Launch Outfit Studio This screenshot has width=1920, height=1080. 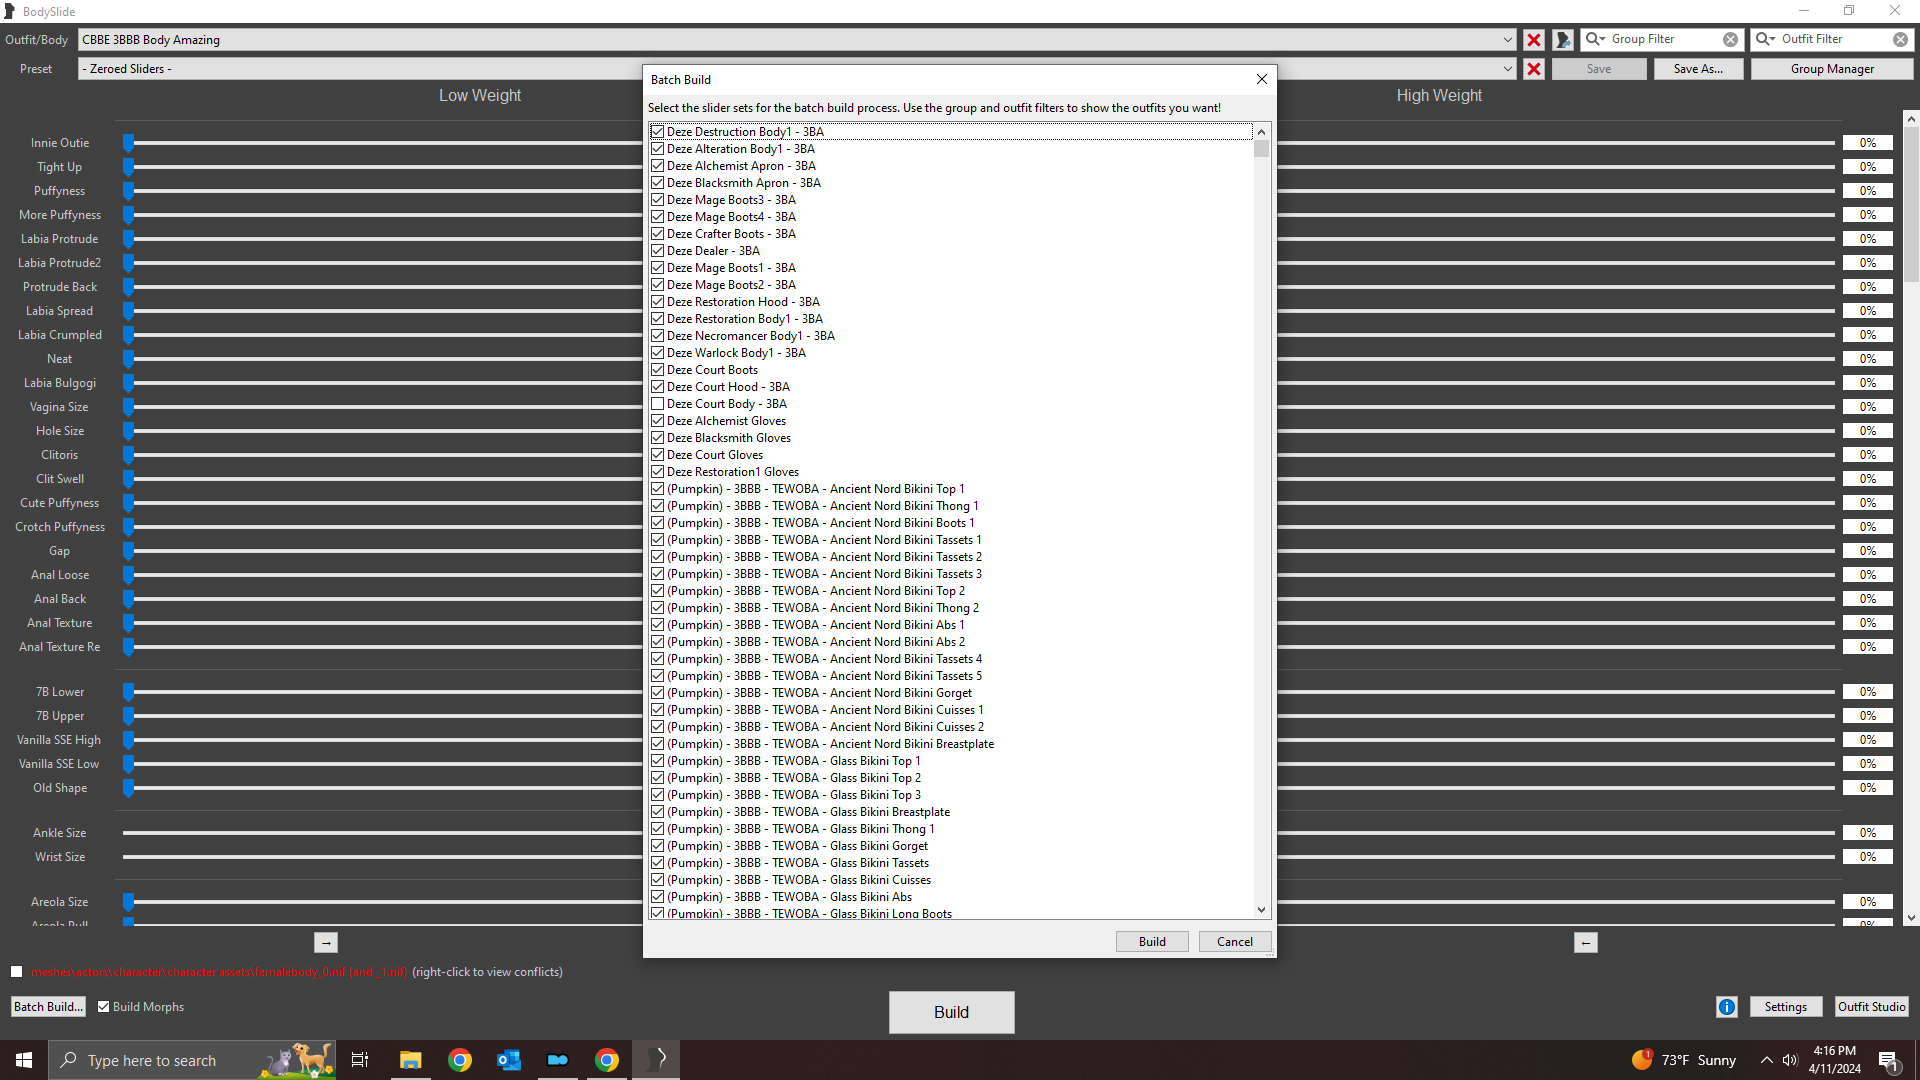(x=1871, y=1007)
